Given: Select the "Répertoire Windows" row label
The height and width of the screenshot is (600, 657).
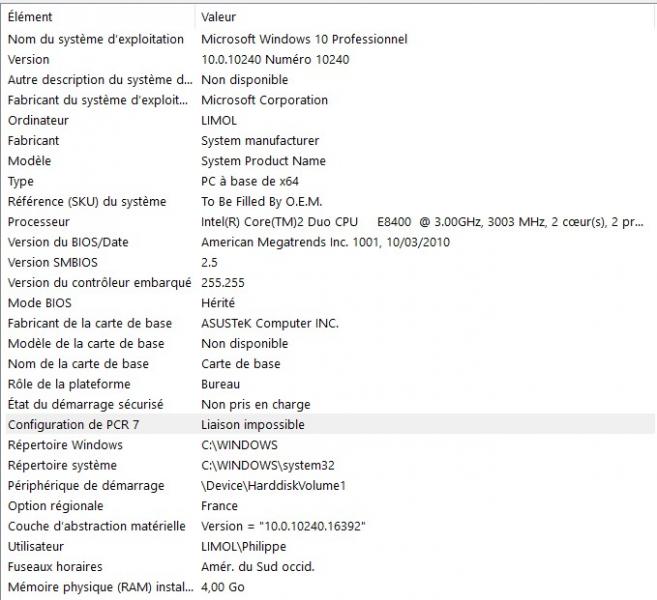Looking at the screenshot, I should click(65, 445).
